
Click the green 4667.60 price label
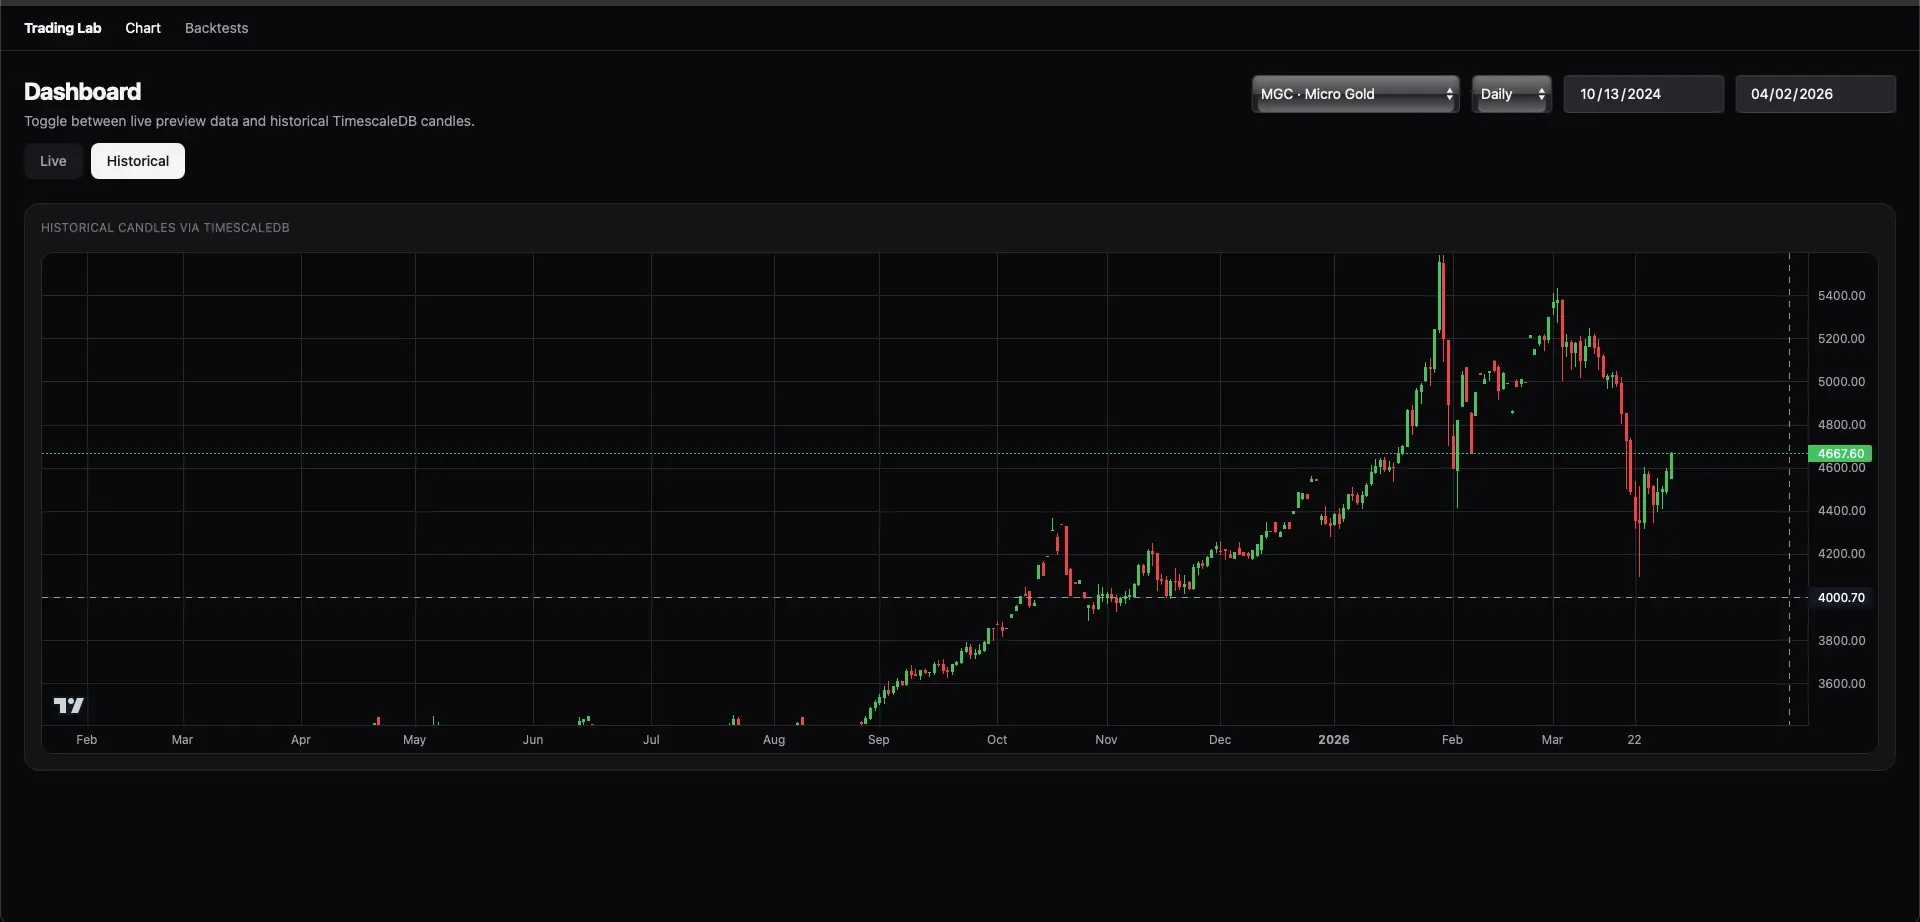pos(1840,453)
